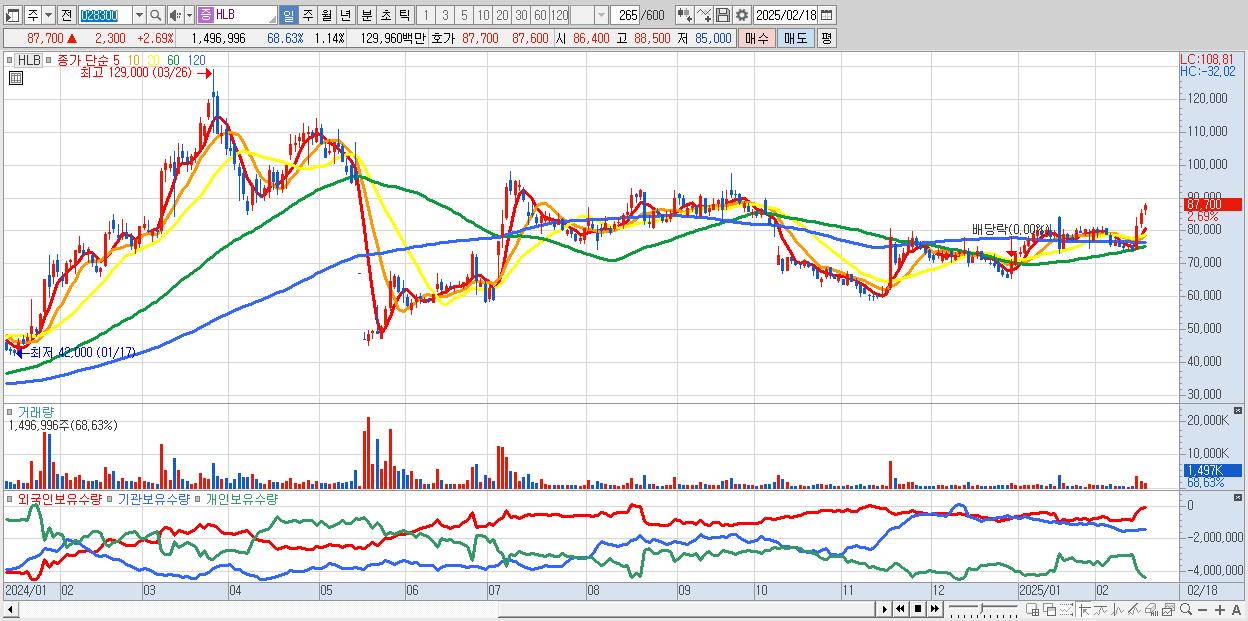The width and height of the screenshot is (1248, 621).
Task: Toggle the 외국인보유수량 legend checkbox
Action: tap(12, 498)
